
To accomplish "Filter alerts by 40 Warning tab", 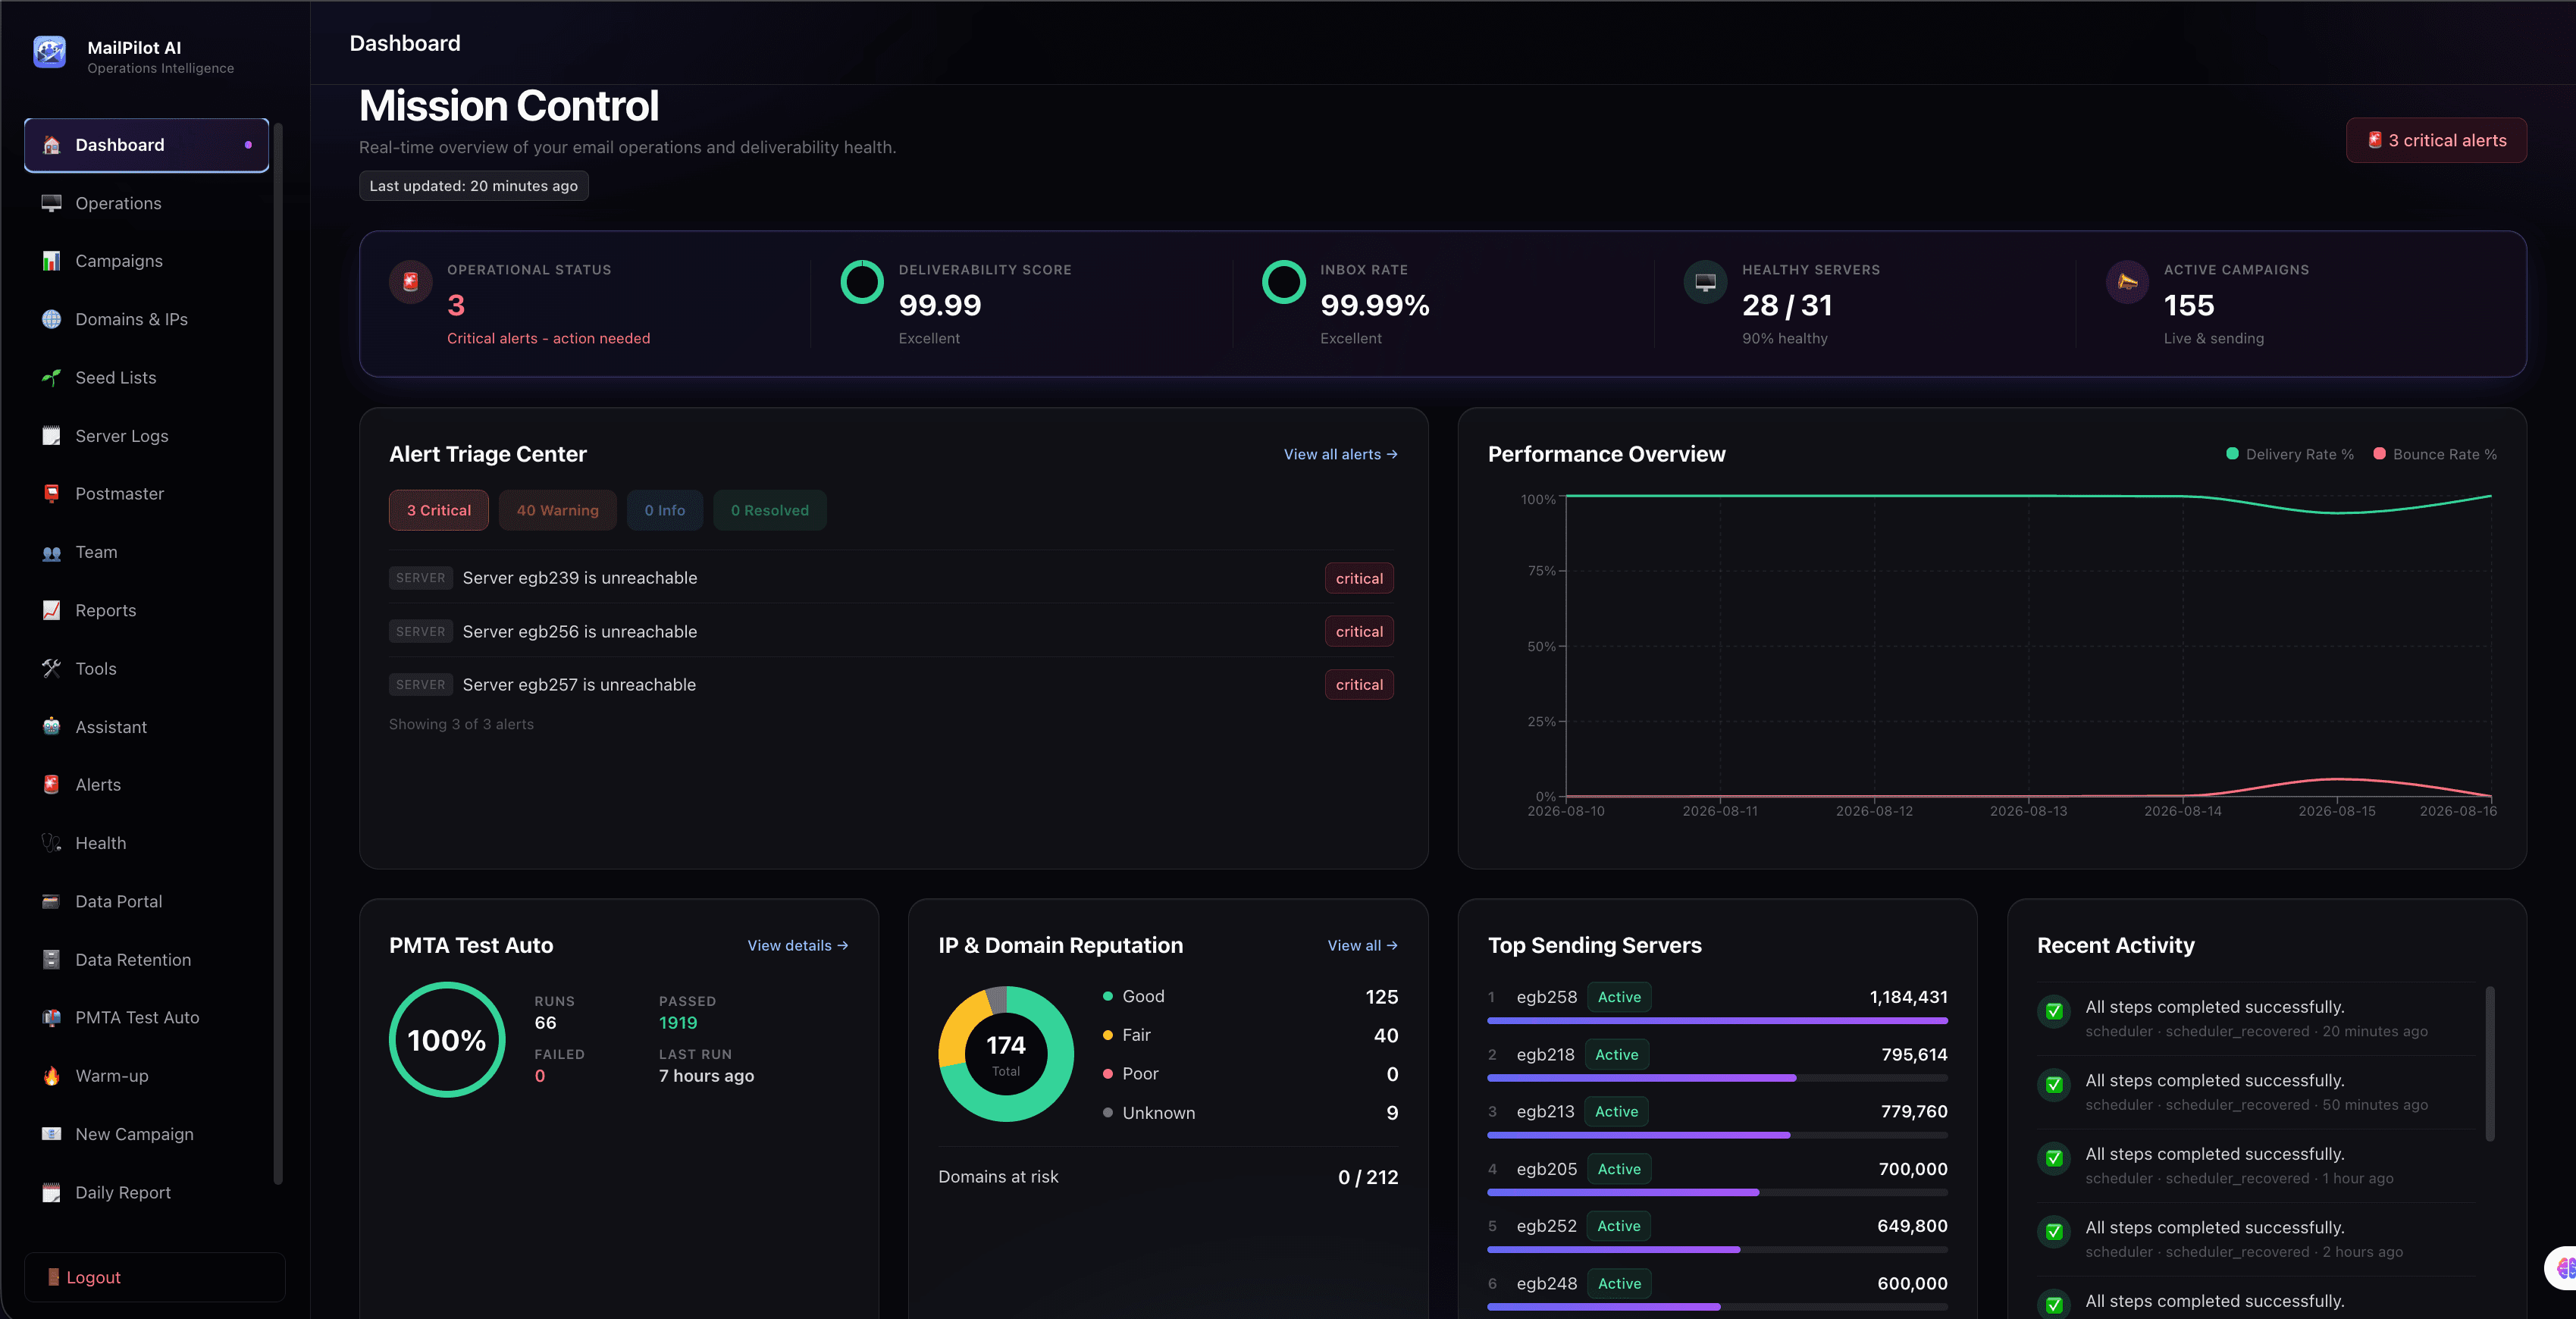I will tap(558, 510).
